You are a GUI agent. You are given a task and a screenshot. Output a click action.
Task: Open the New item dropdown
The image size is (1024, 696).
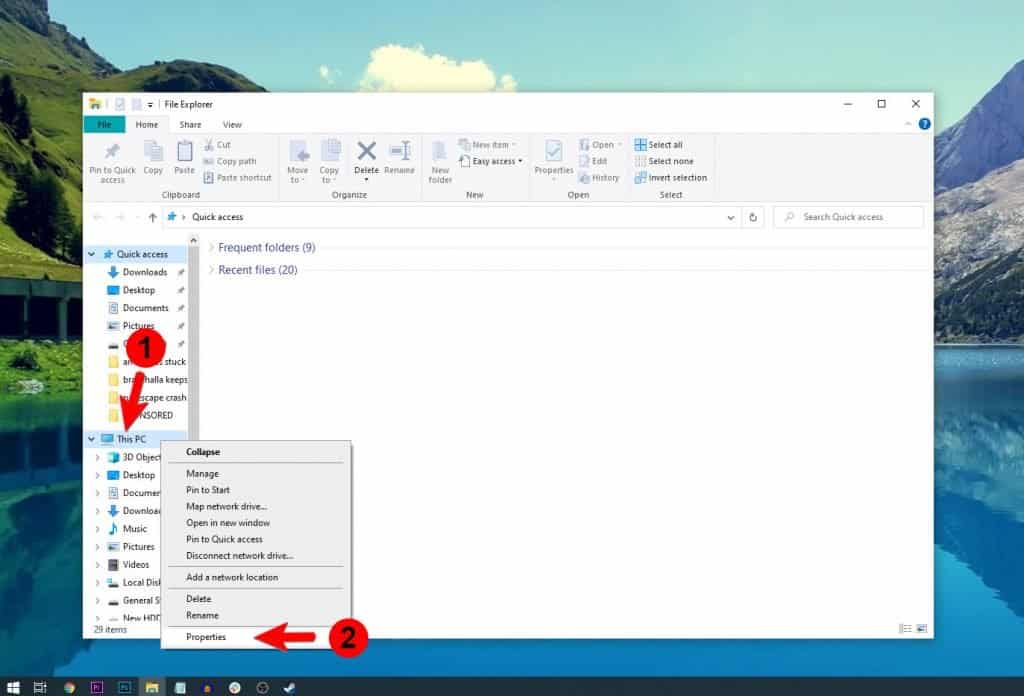tap(488, 144)
